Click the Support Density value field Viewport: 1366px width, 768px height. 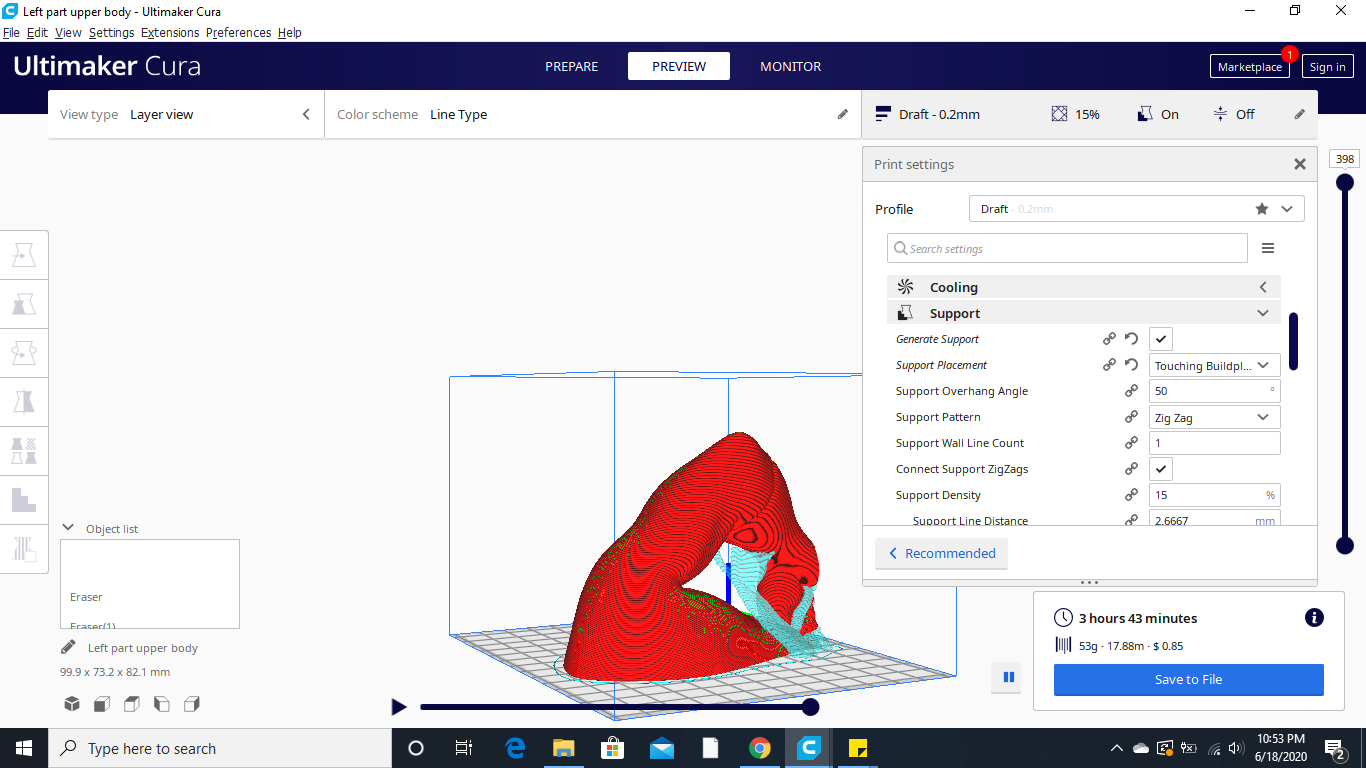pos(1214,495)
